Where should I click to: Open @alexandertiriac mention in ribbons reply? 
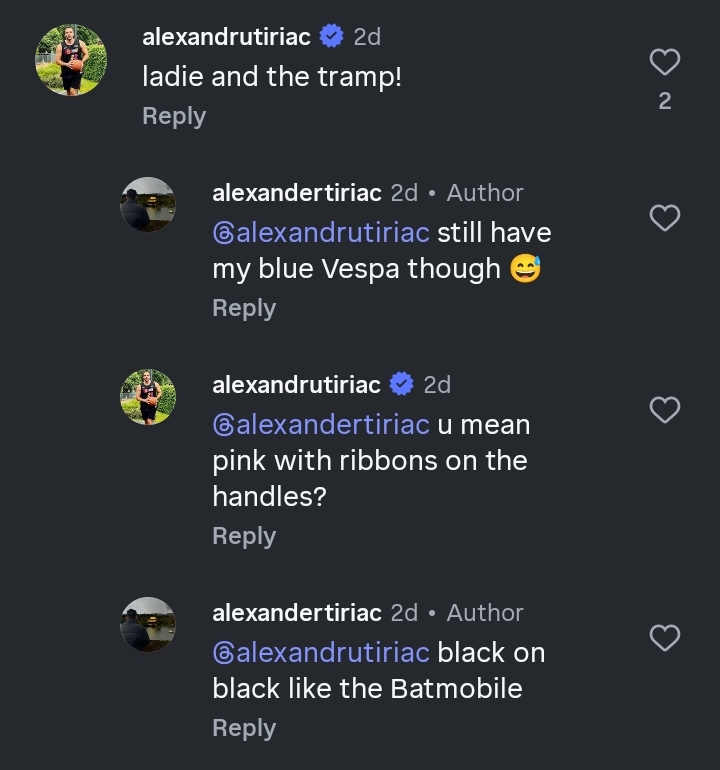point(321,424)
